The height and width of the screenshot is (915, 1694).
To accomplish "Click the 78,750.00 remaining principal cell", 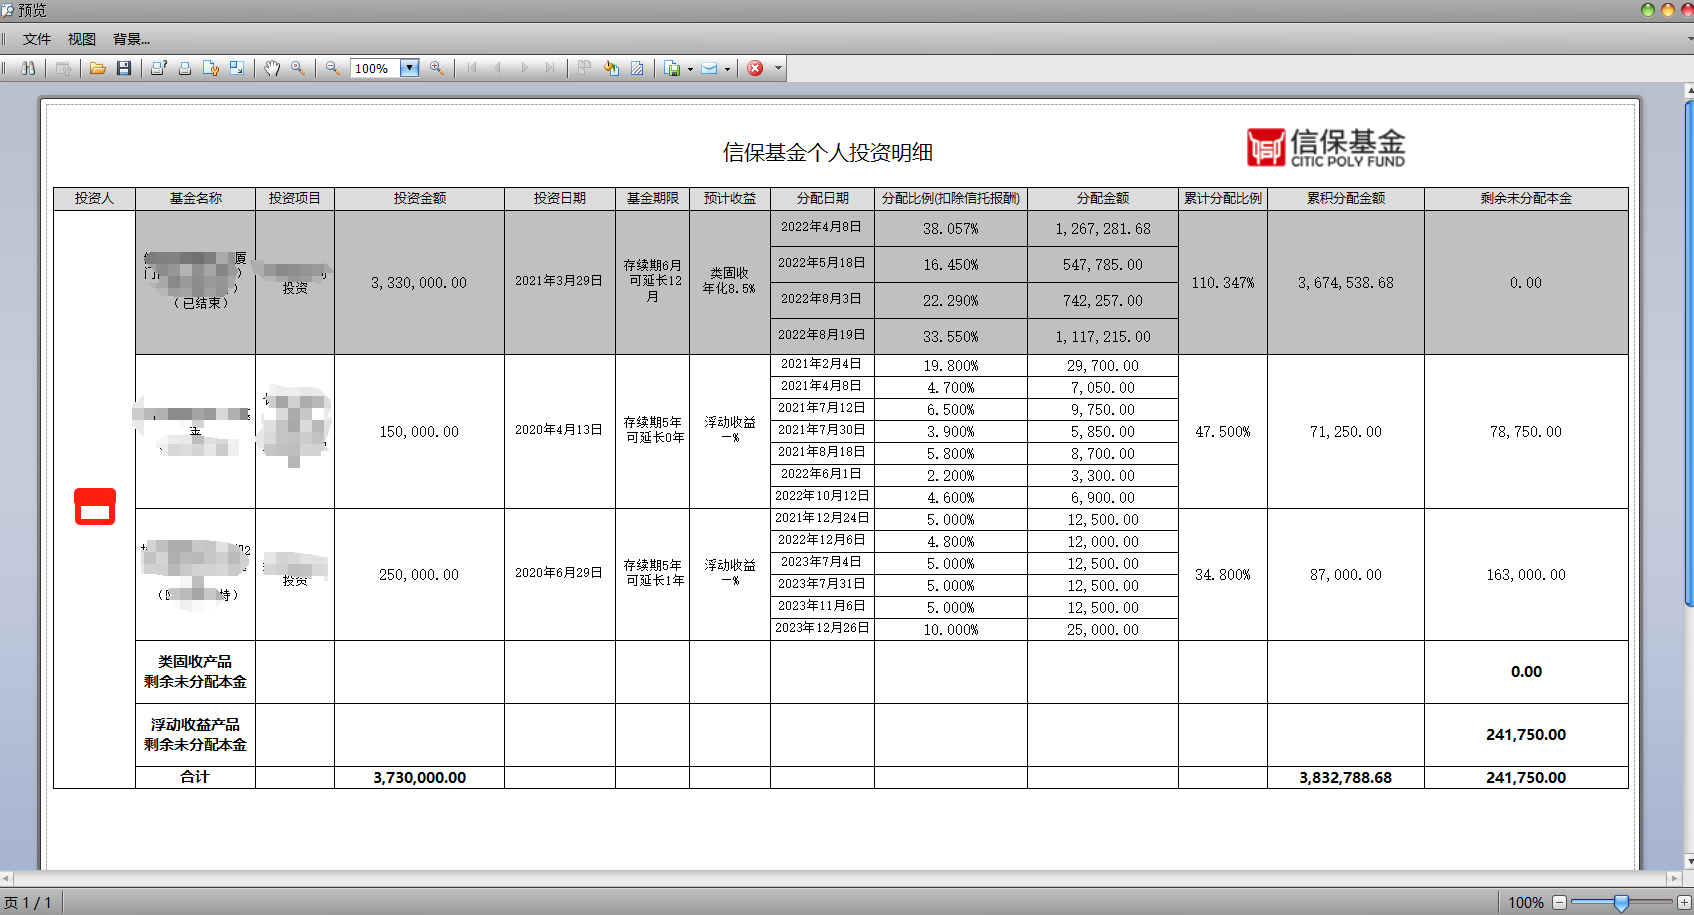I will (x=1526, y=432).
